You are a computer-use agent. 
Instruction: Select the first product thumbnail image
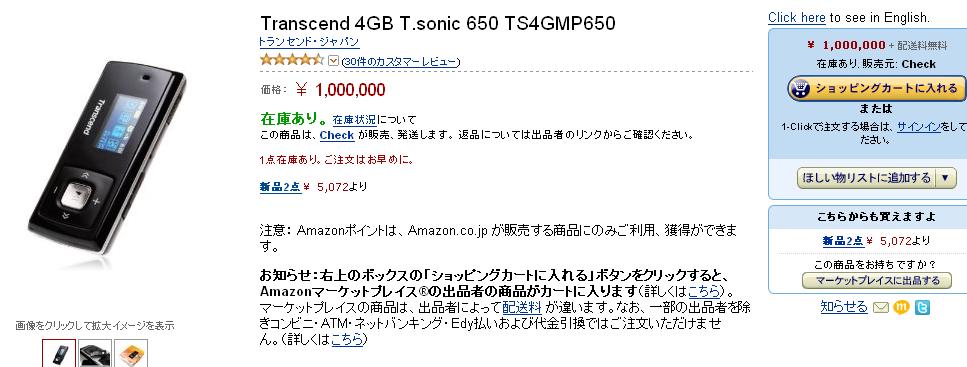pos(59,353)
